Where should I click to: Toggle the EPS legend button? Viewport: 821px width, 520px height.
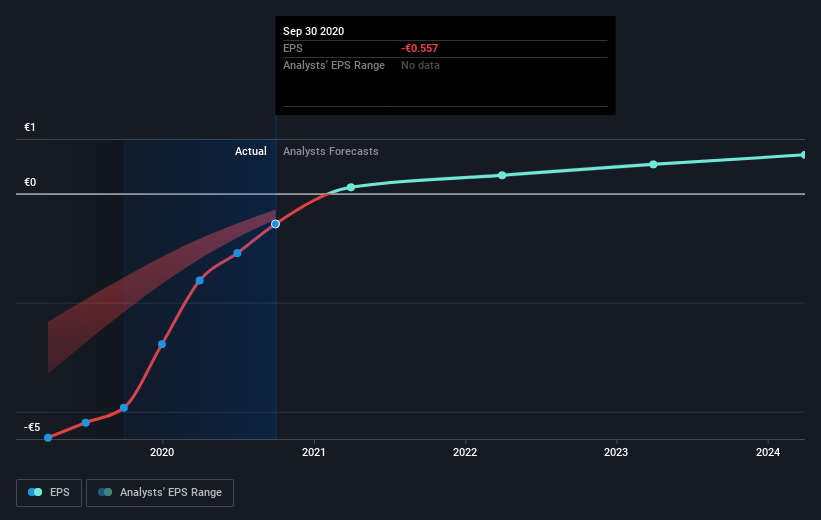pos(49,492)
